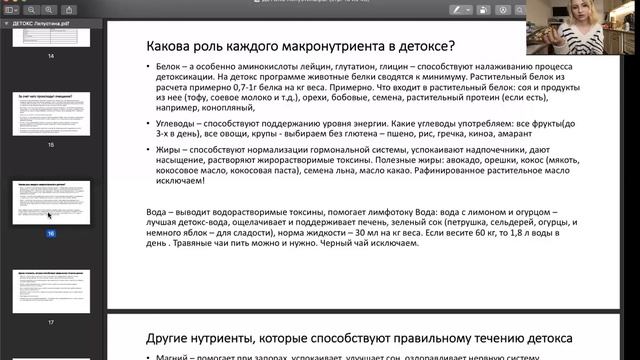640x360 pixels.
Task: Click the rotate page icon
Action: click(x=483, y=10)
